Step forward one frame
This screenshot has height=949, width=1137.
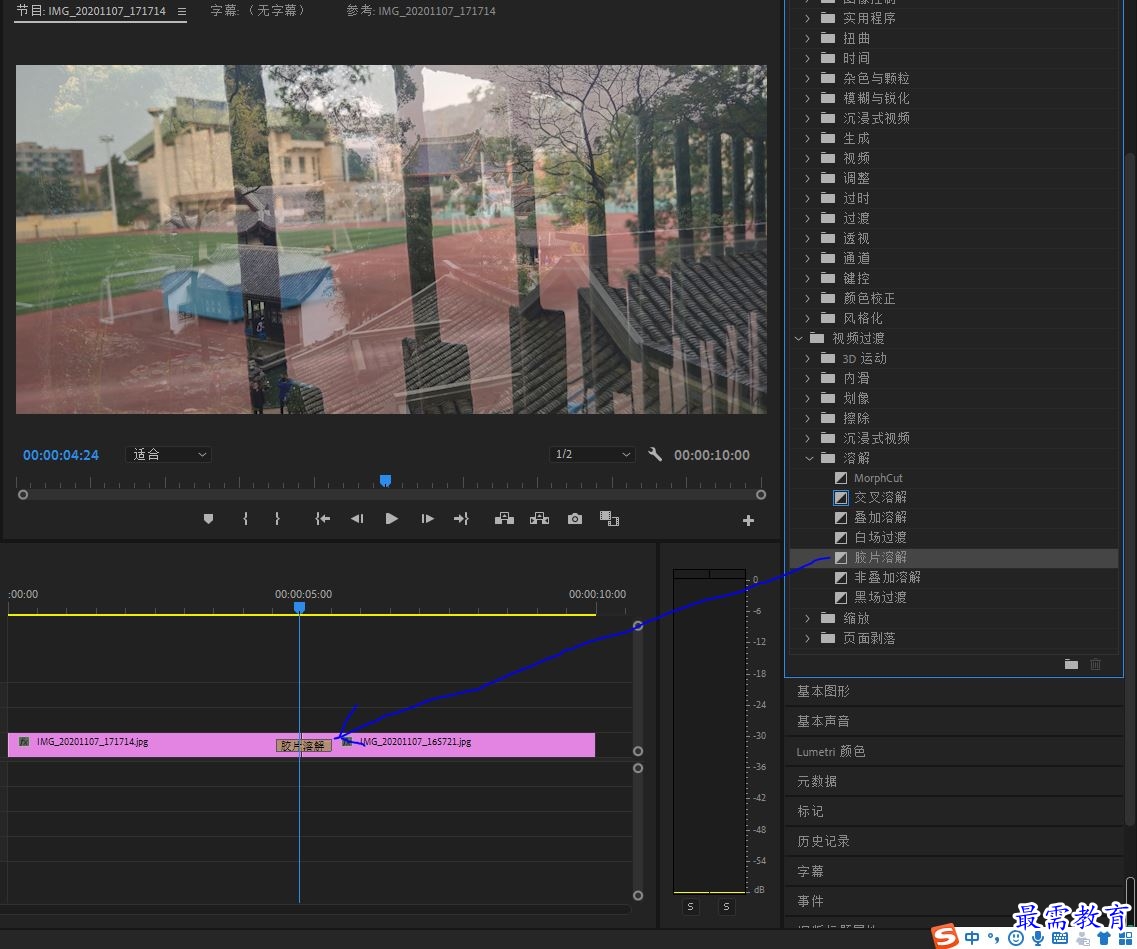pyautogui.click(x=427, y=518)
